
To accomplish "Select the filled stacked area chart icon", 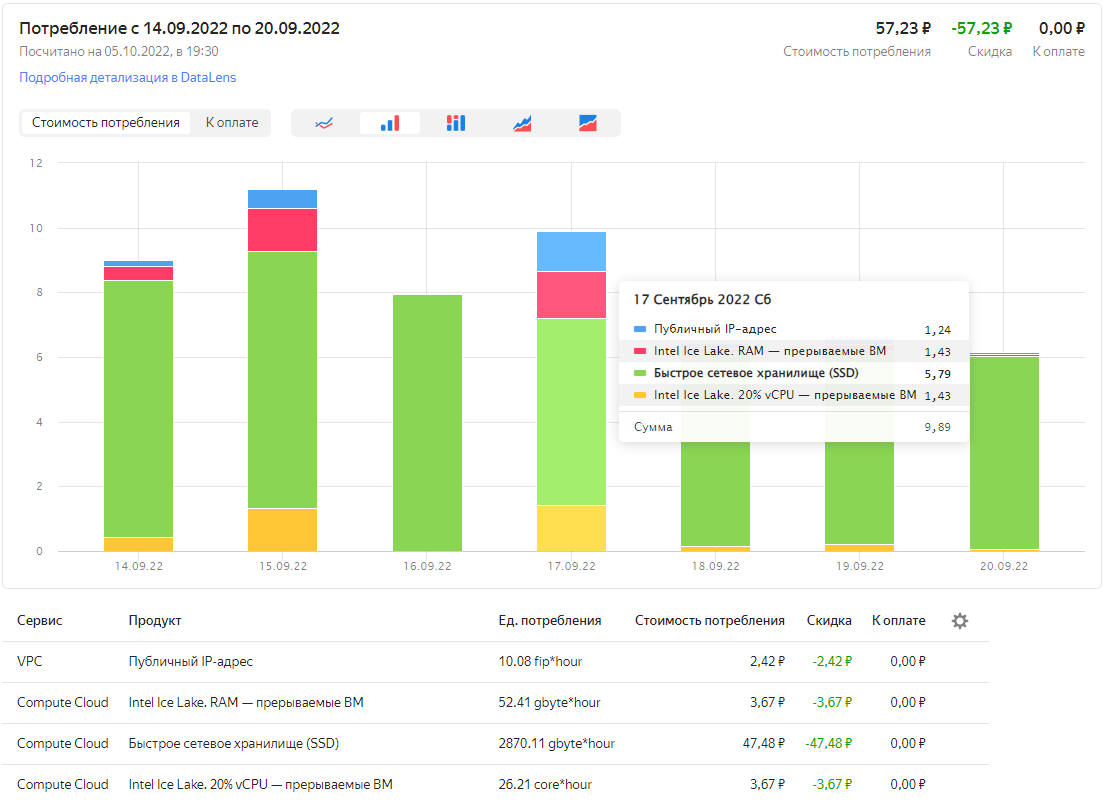I will [588, 123].
